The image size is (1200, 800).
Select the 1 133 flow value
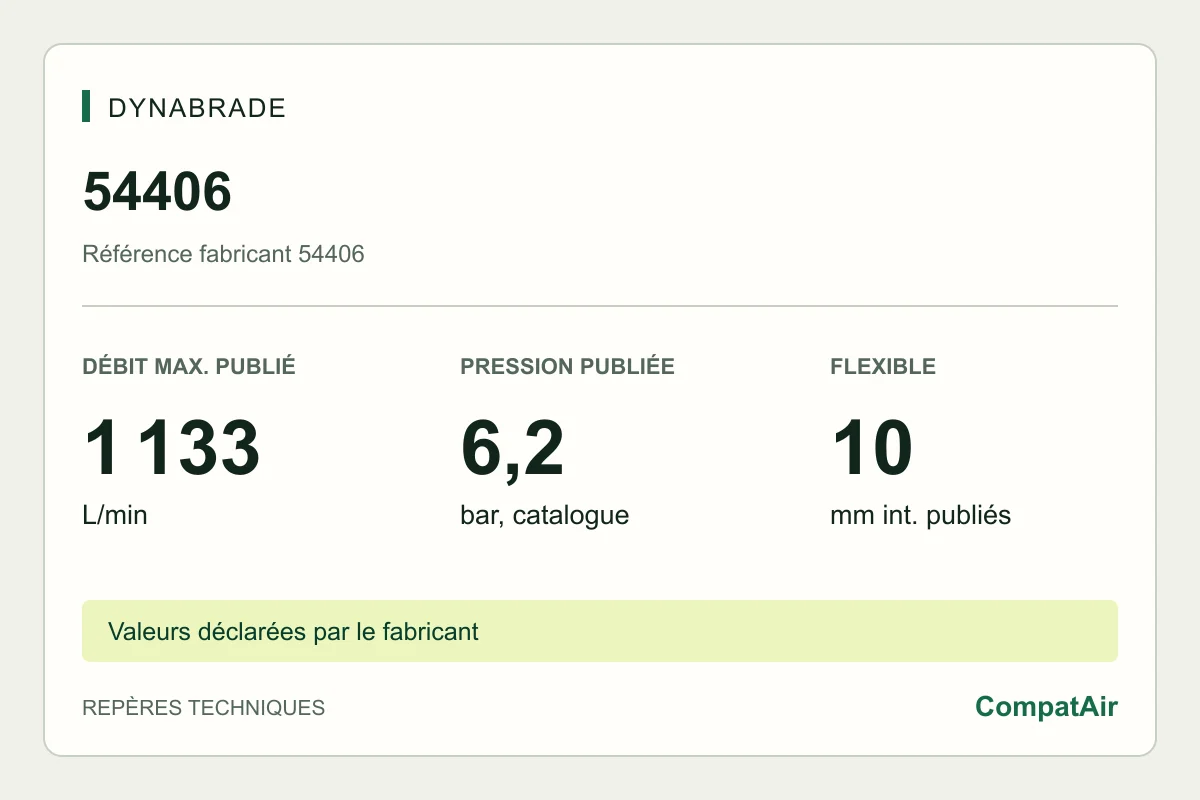click(x=171, y=449)
